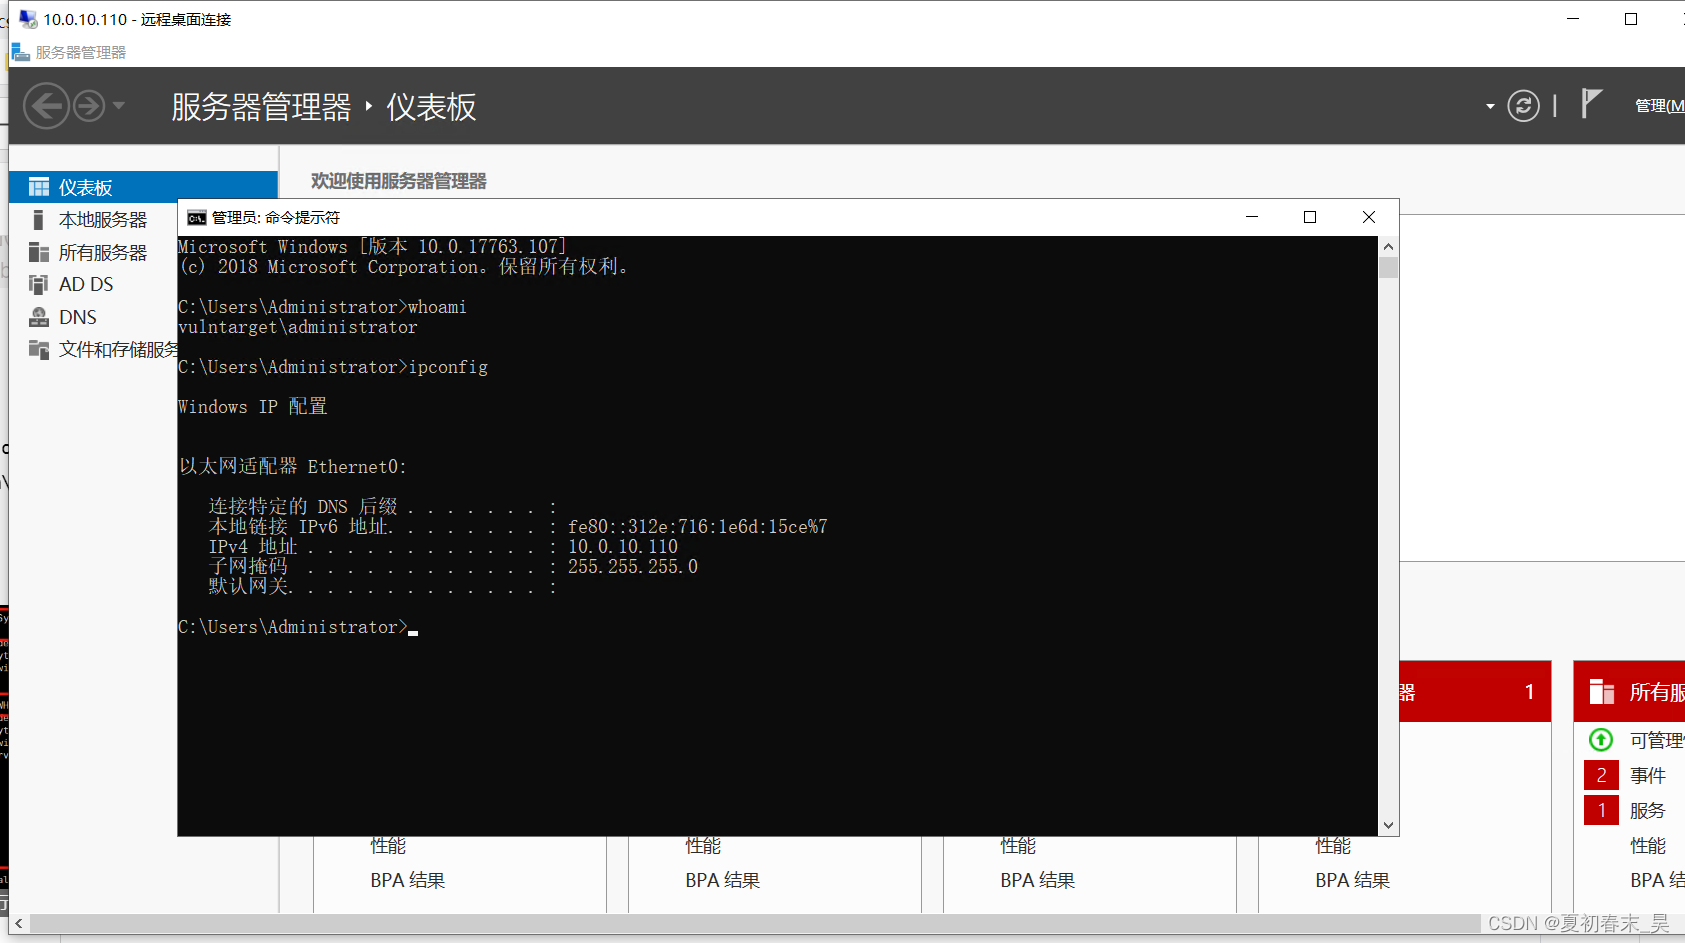Image resolution: width=1685 pixels, height=943 pixels.
Task: Click the back navigation arrow in Server Manager
Action: point(46,106)
